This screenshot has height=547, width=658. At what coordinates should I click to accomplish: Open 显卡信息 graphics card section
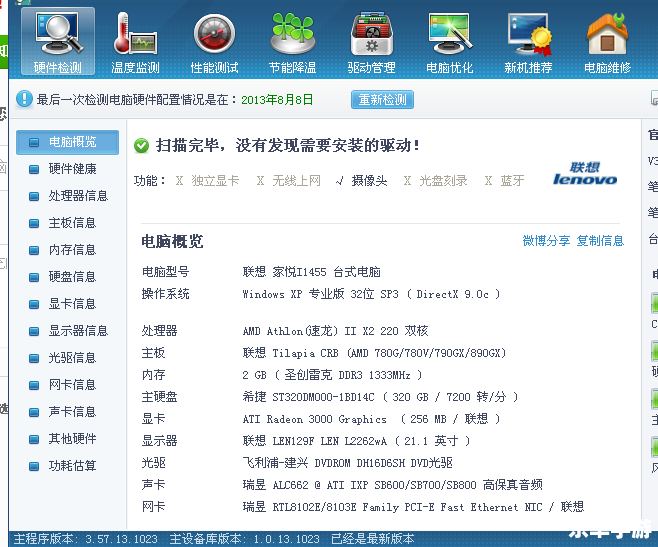pyautogui.click(x=71, y=304)
